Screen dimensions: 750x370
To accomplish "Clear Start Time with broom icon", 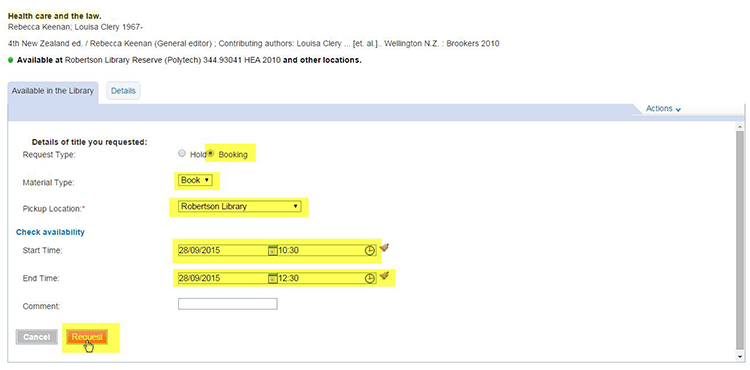I will tap(384, 248).
